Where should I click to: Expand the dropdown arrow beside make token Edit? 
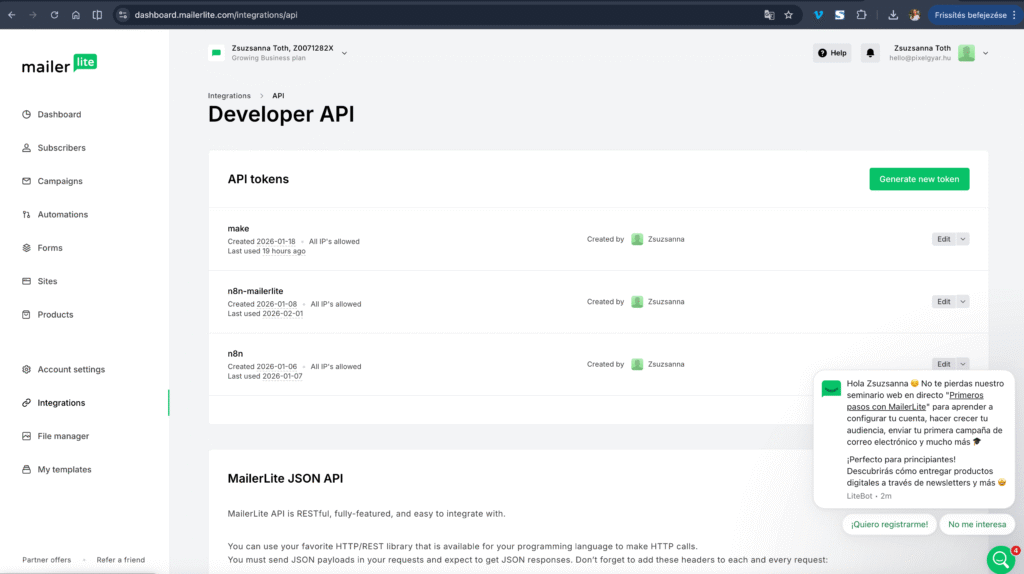coord(963,239)
